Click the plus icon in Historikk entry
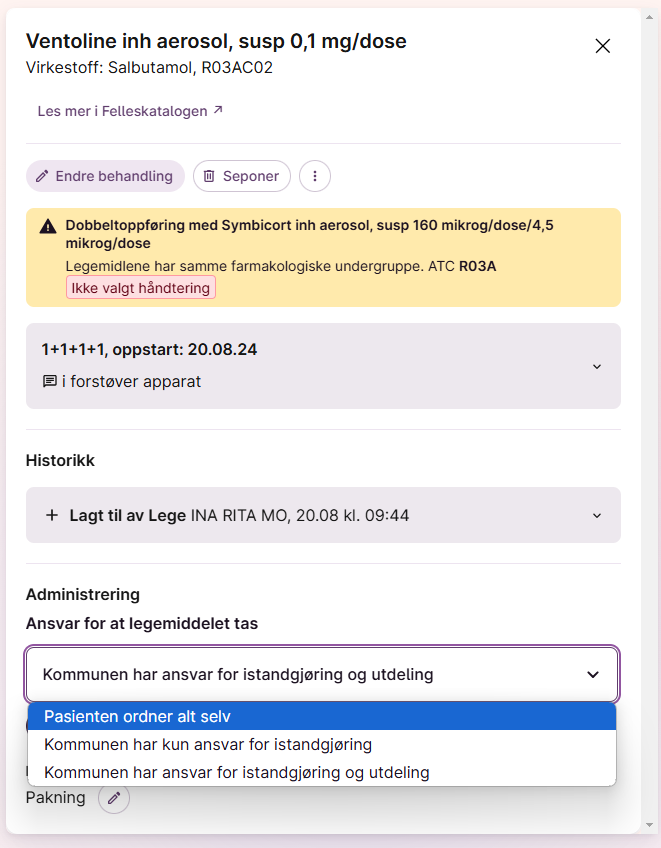This screenshot has height=848, width=661. pyautogui.click(x=52, y=515)
